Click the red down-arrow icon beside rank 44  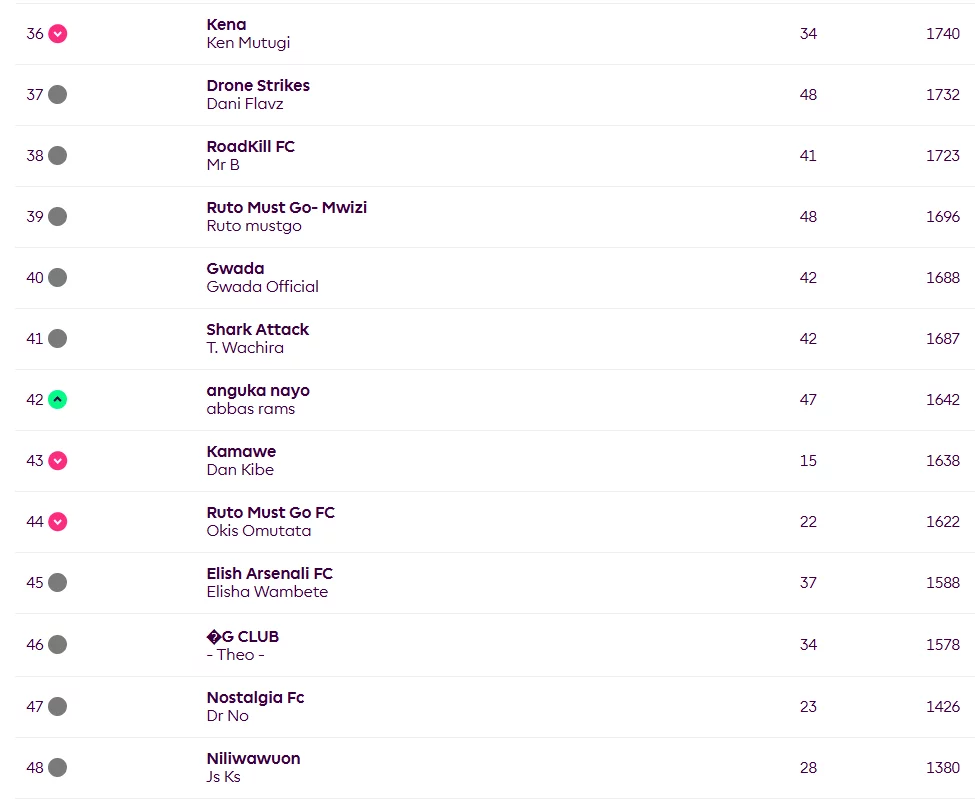[58, 522]
